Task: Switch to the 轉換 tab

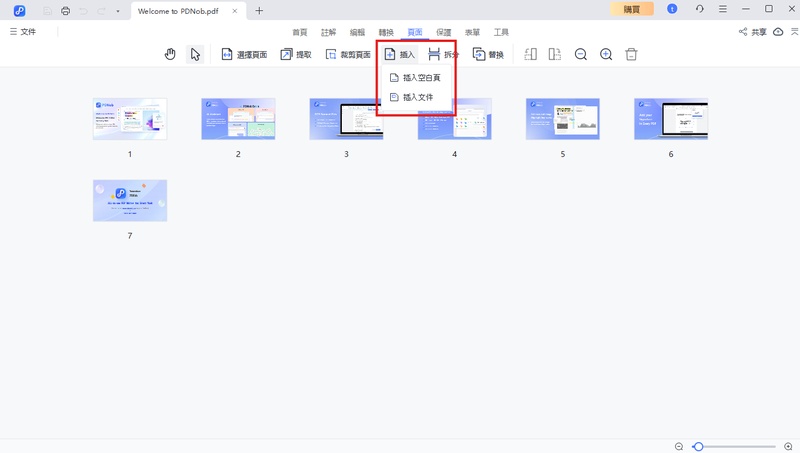Action: point(386,32)
